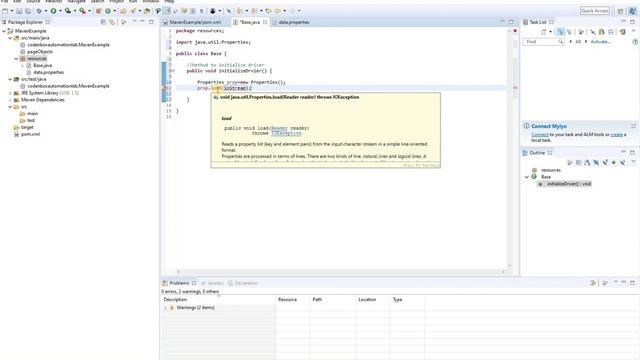The image size is (640, 360).
Task: Click Activate... link in Task List
Action: tap(600, 42)
